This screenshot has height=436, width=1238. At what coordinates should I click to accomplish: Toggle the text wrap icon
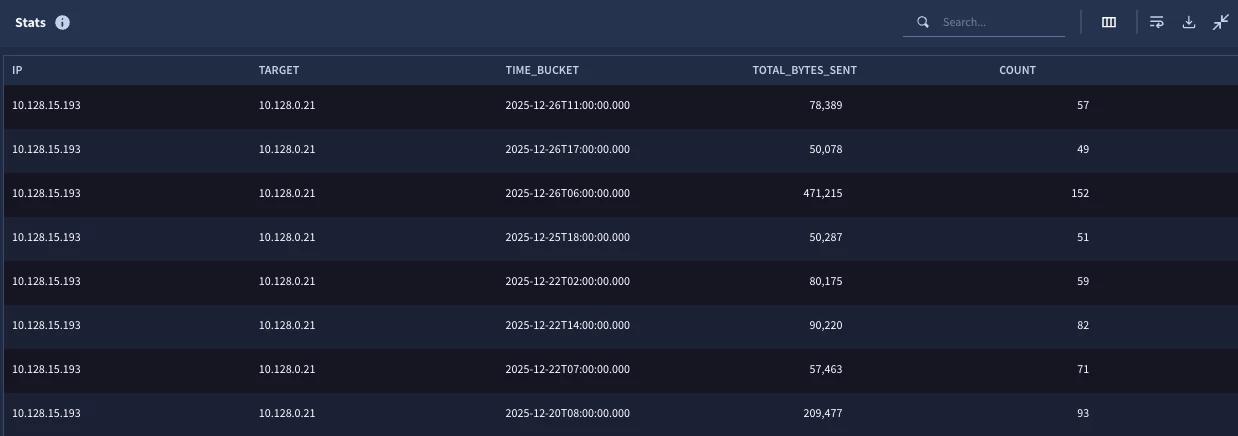click(x=1157, y=22)
